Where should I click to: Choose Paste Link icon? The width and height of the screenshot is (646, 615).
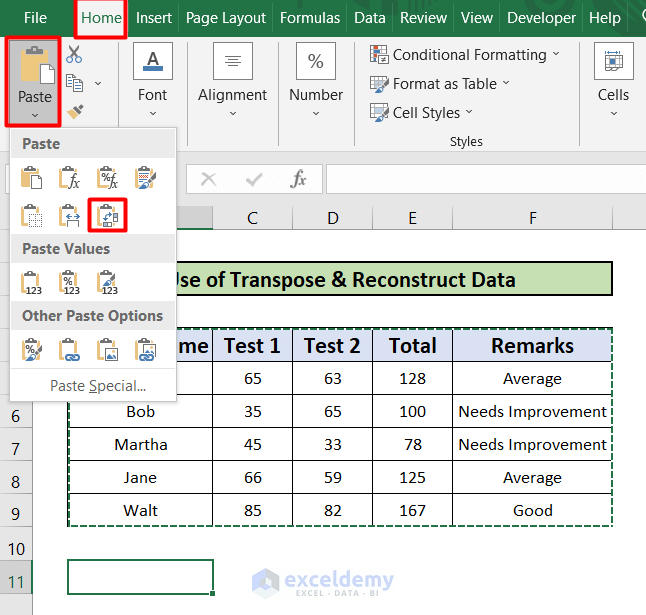coord(70,350)
